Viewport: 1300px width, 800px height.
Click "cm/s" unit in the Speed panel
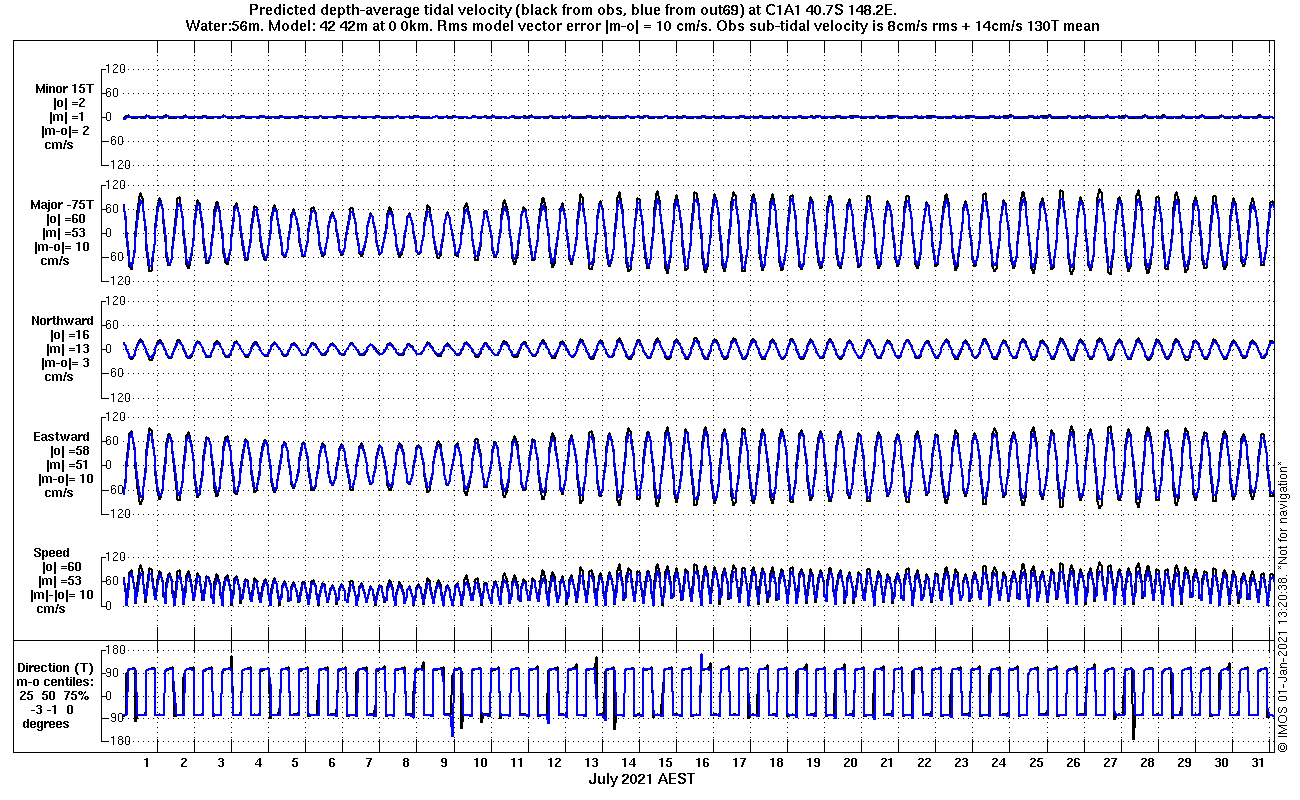point(52,609)
